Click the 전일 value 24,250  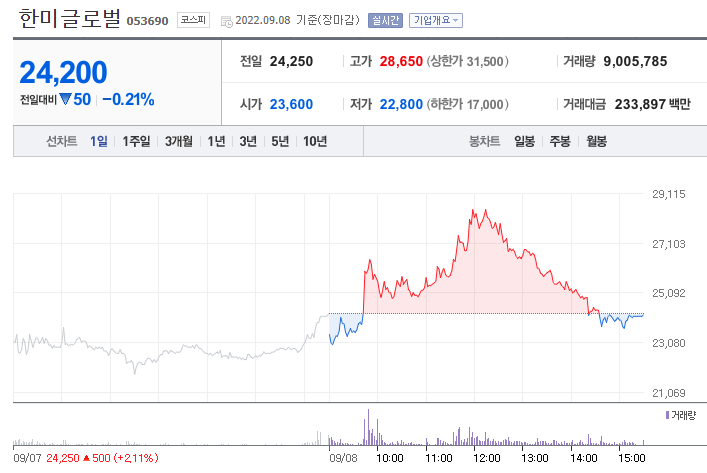click(x=291, y=61)
